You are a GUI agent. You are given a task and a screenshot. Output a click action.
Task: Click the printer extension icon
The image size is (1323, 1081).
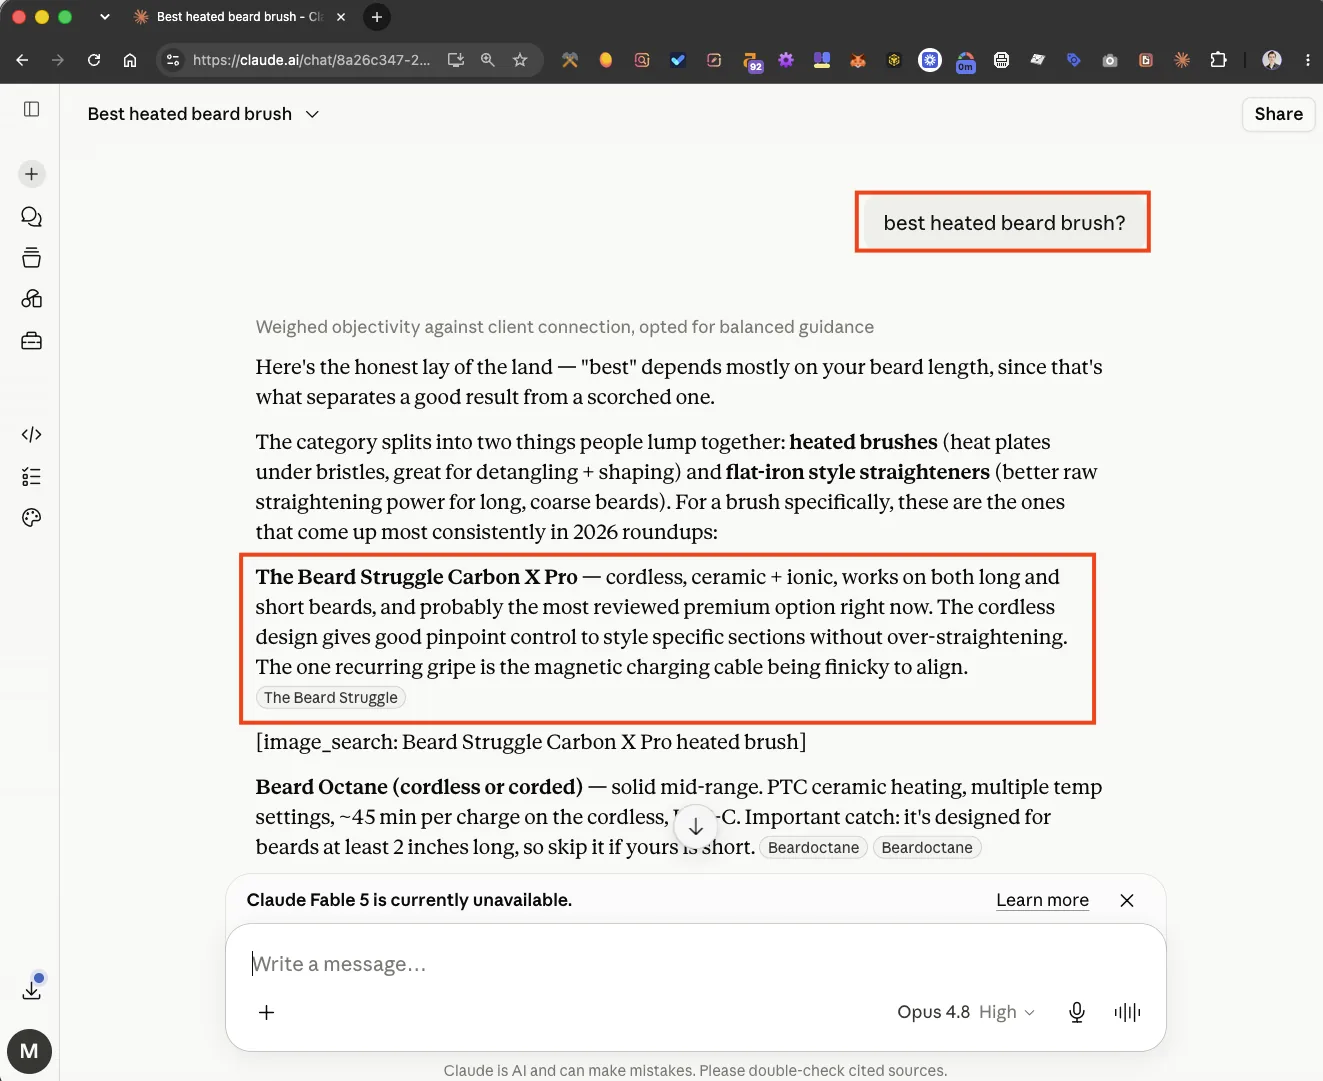(x=1001, y=60)
